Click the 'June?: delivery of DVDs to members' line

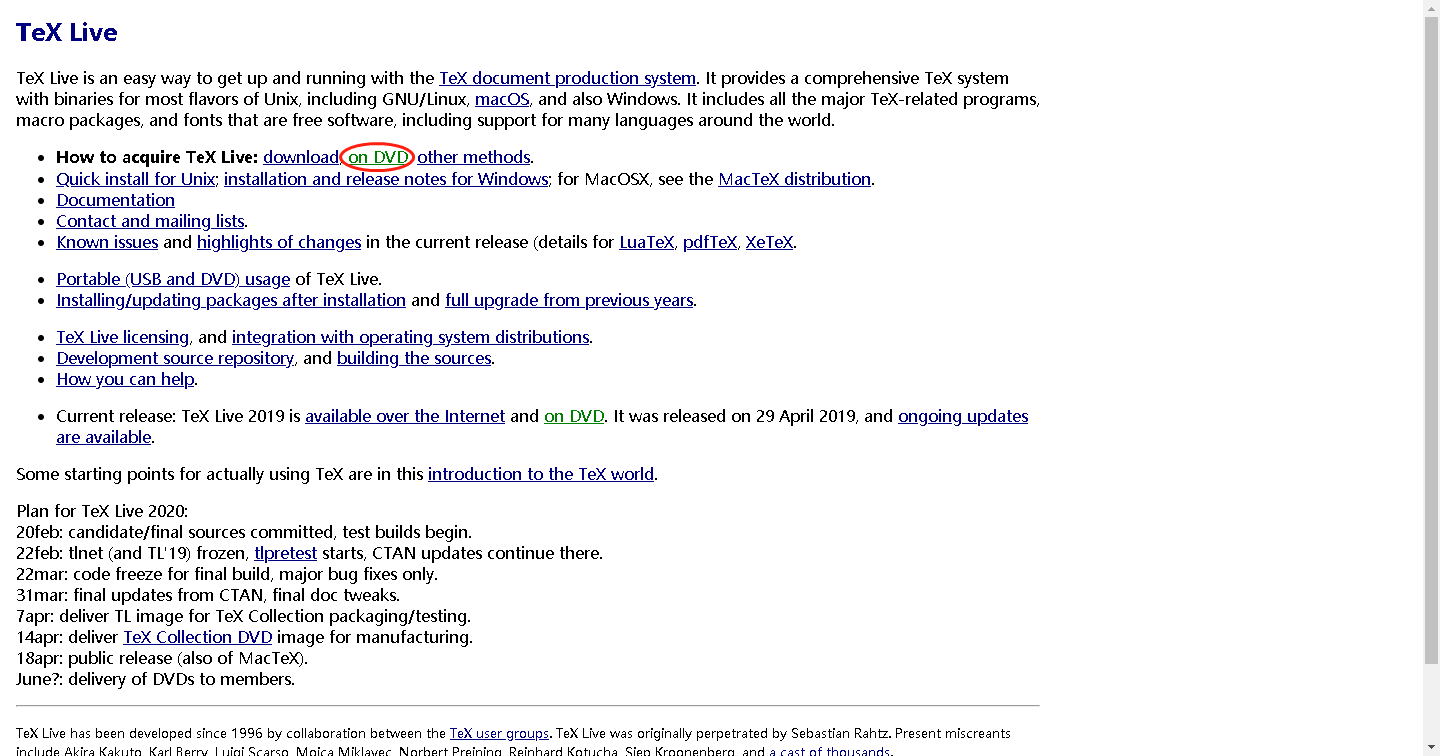coord(155,679)
